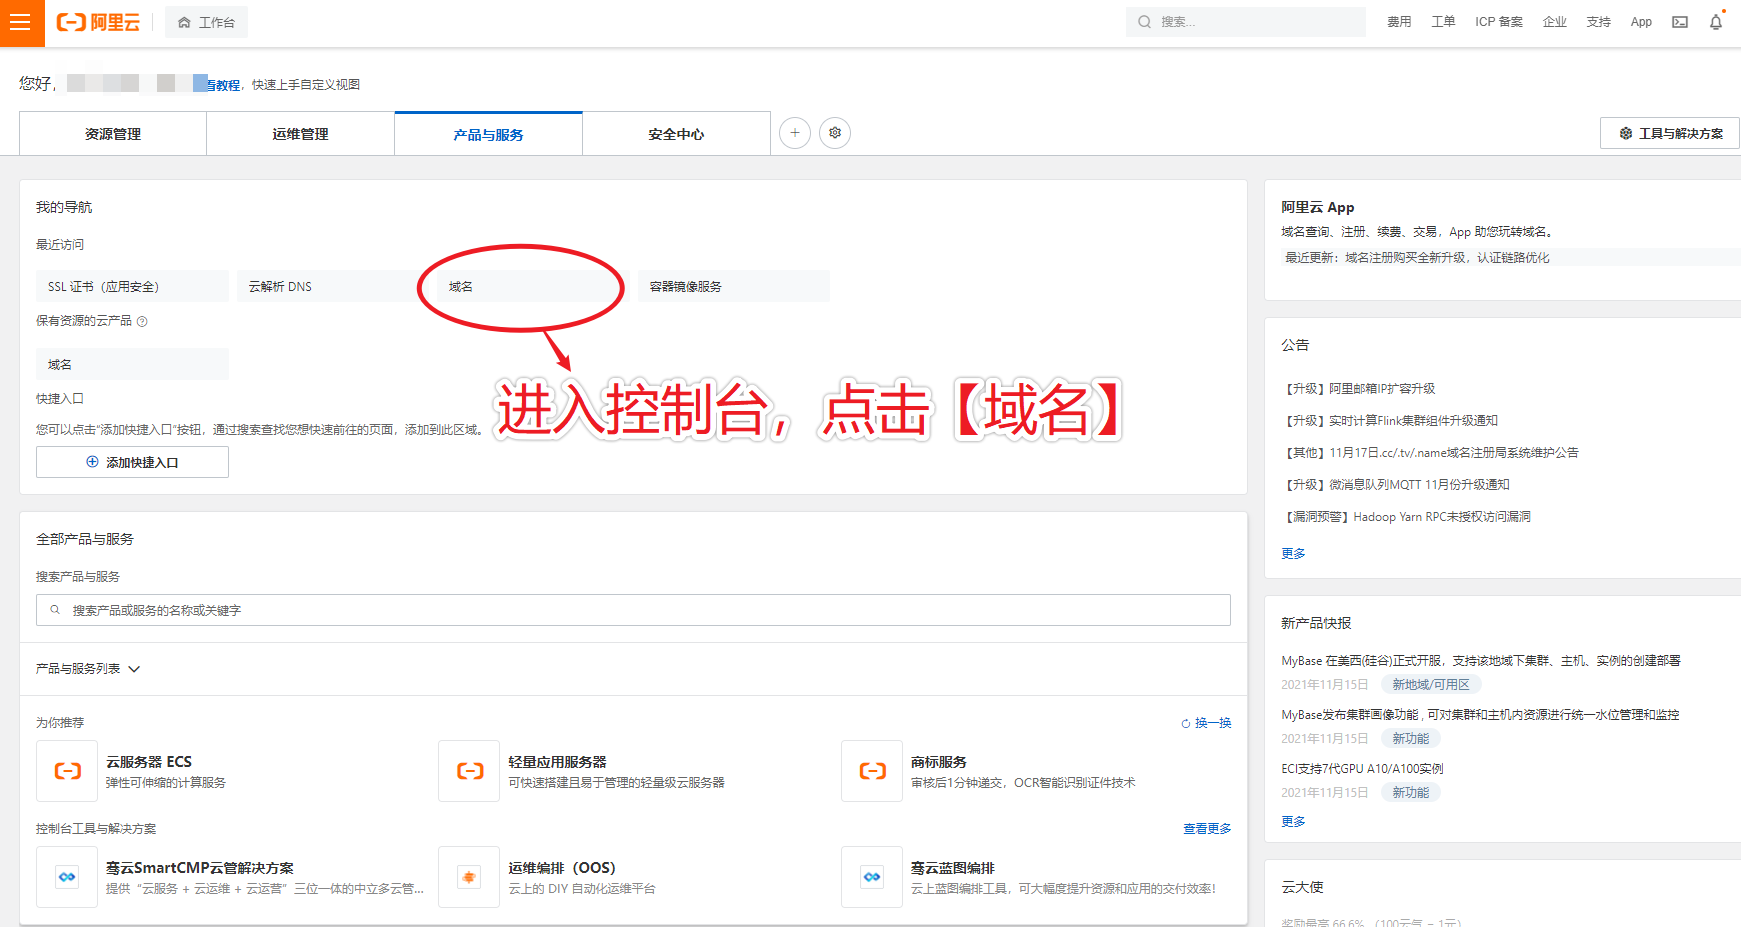Click the 骞云蓝图编排 icon
Viewport: 1741px width, 927px height.
click(x=872, y=877)
